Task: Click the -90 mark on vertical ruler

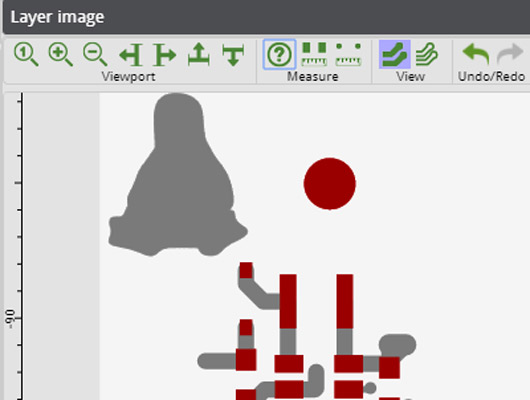Action: pyautogui.click(x=10, y=319)
